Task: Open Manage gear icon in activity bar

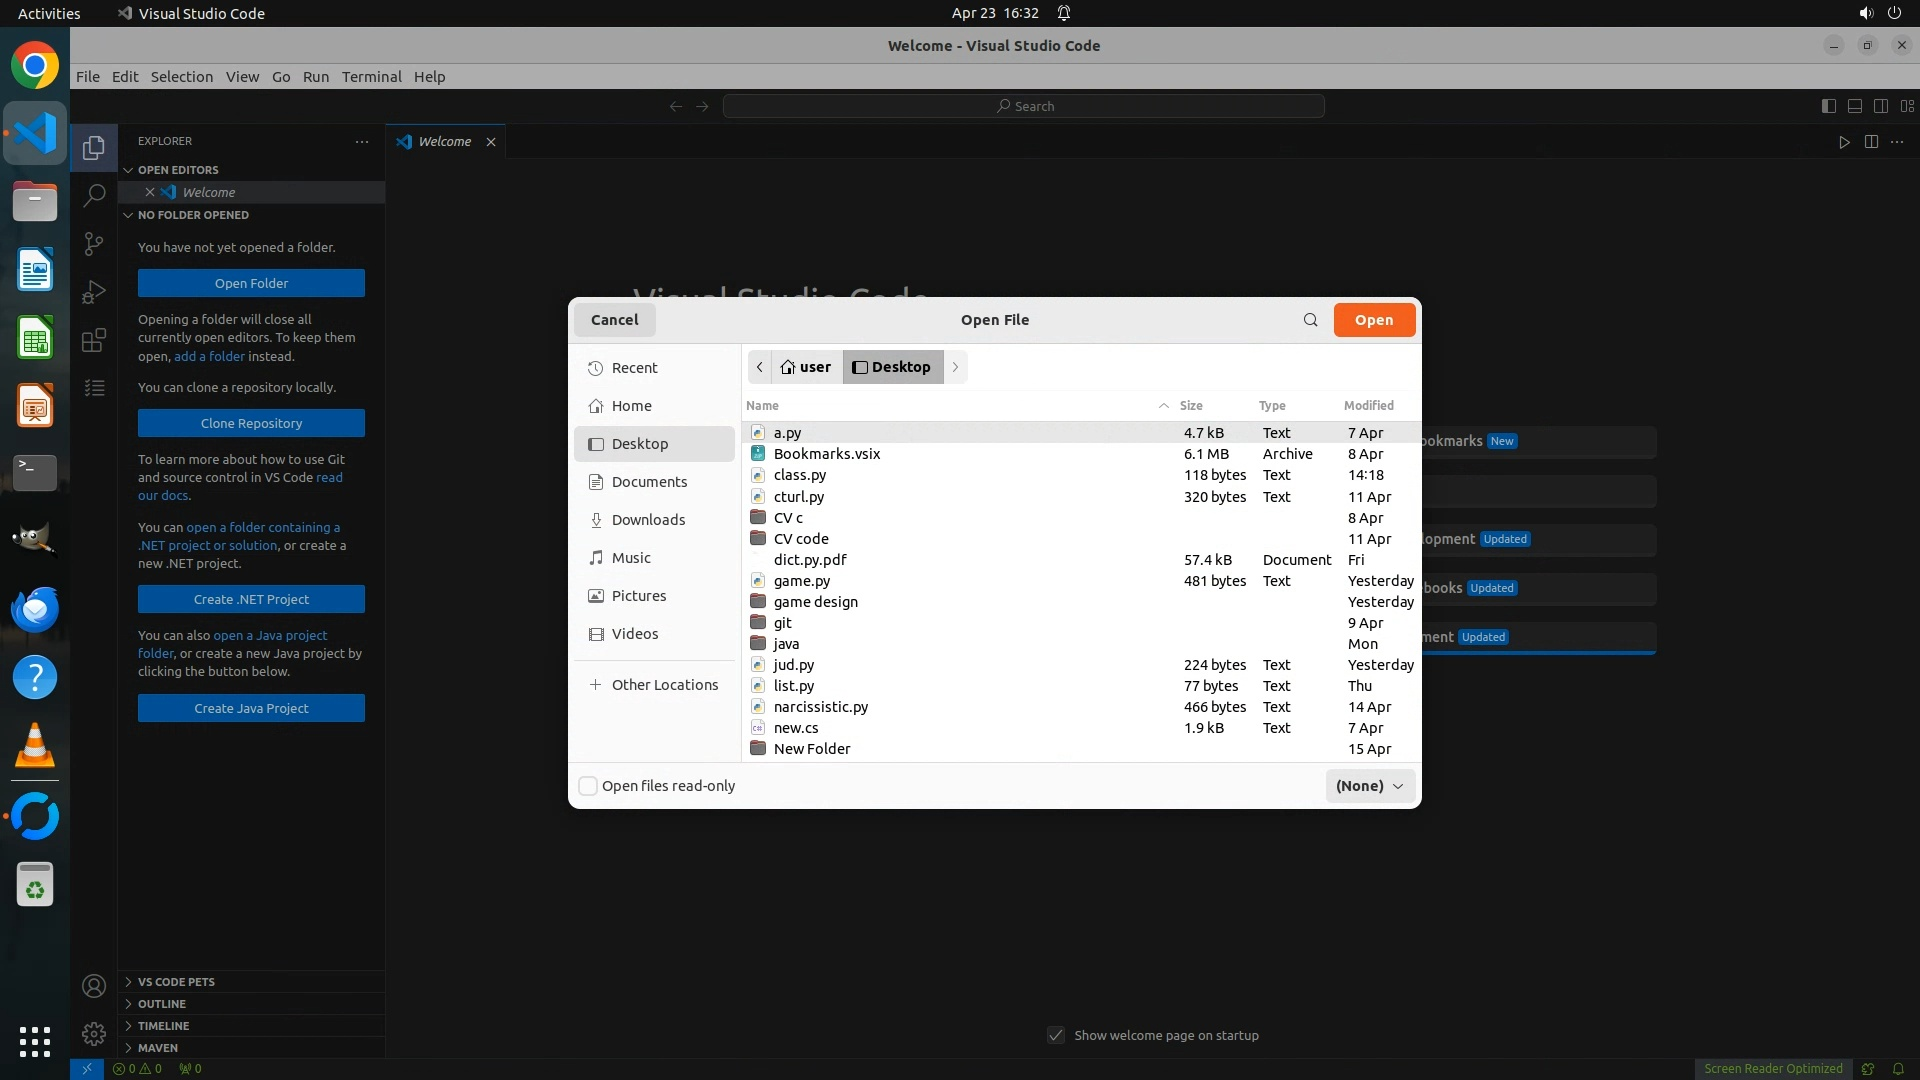Action: tap(94, 1033)
